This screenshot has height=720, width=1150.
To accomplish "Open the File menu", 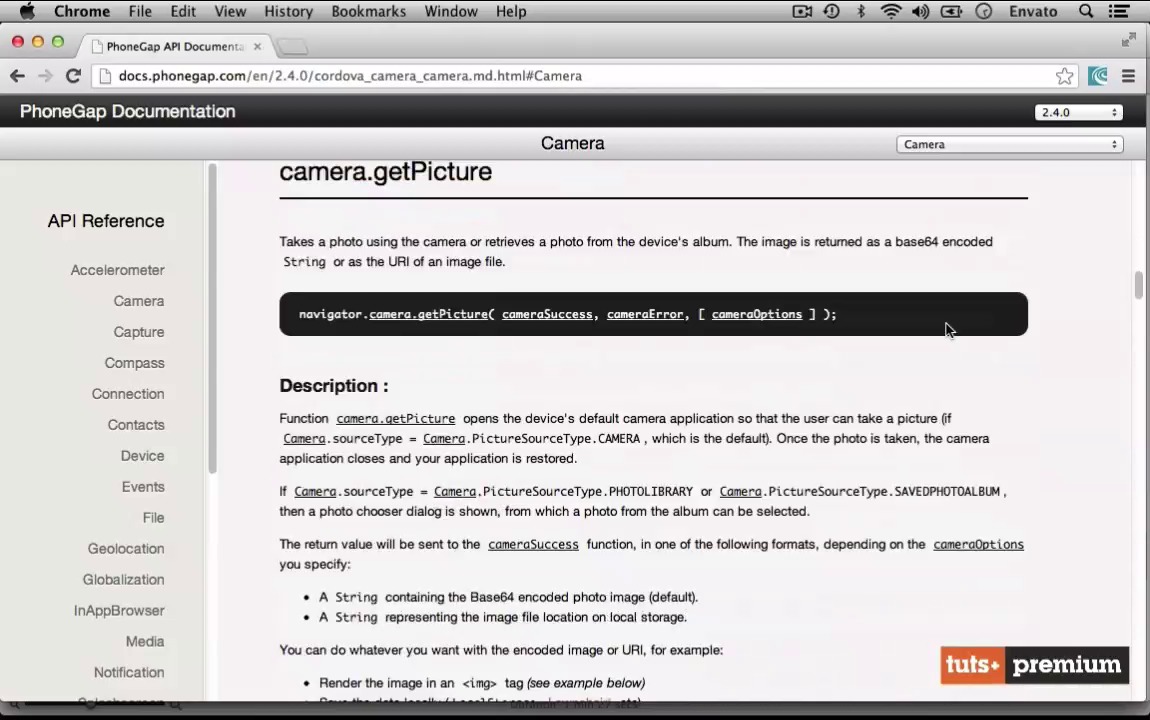I will click(139, 11).
